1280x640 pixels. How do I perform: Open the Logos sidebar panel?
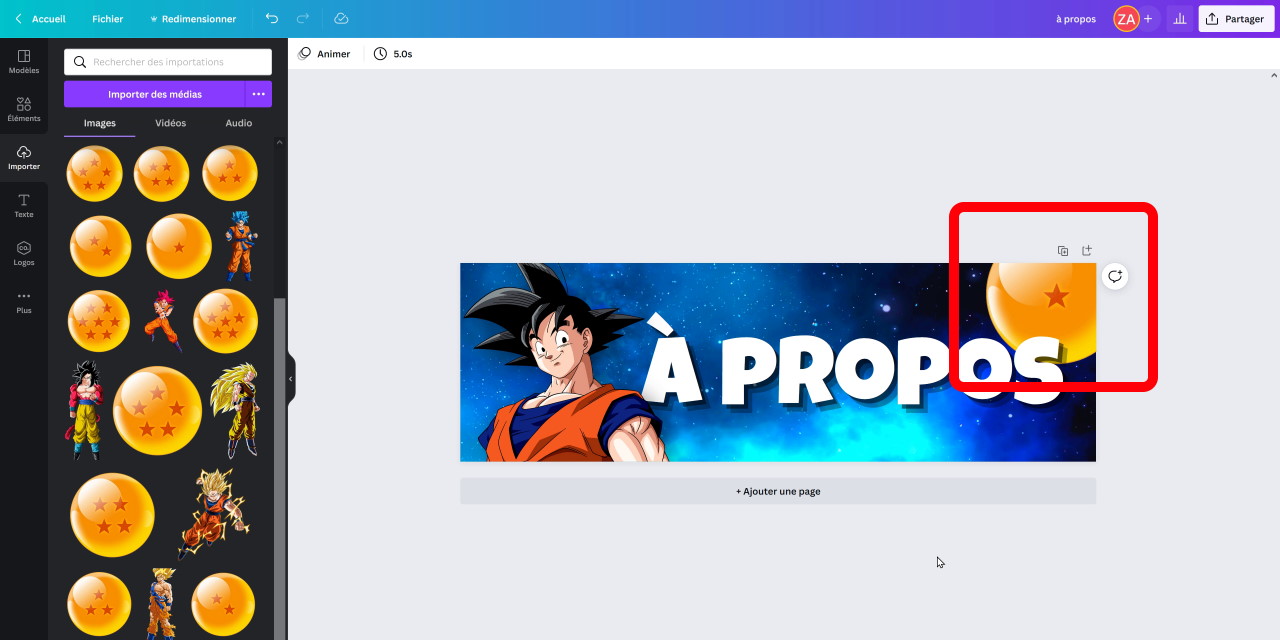coord(24,253)
